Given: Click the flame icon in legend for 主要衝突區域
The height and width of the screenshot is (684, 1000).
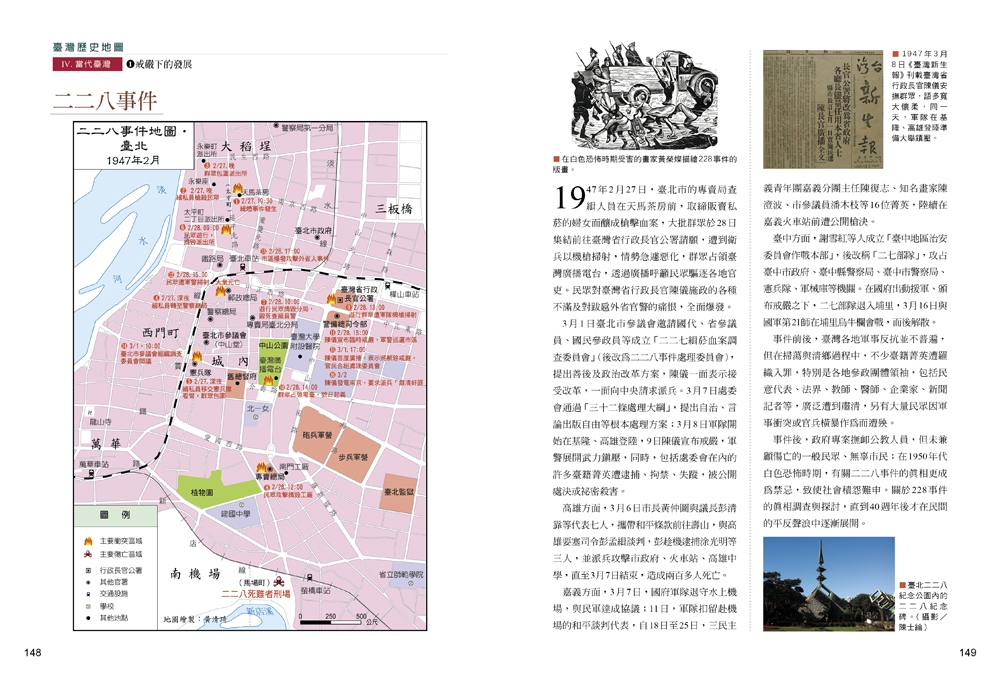Looking at the screenshot, I should [87, 541].
